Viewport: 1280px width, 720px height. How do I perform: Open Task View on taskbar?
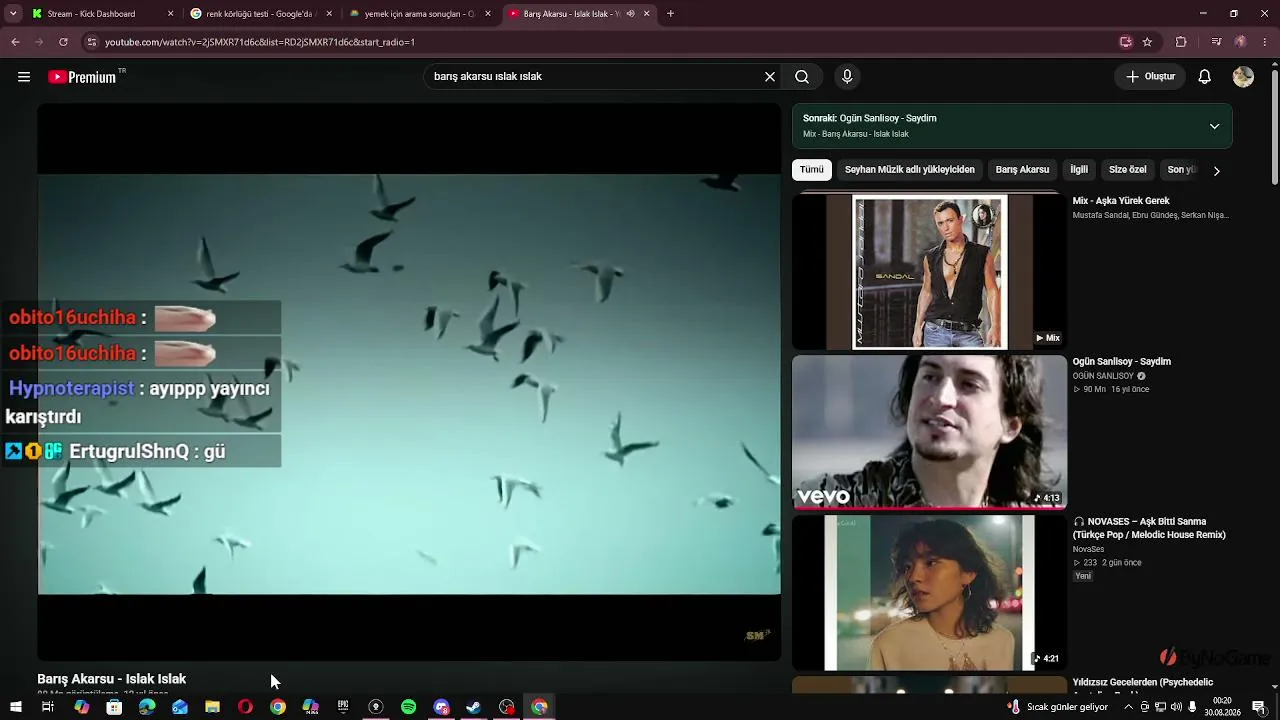coord(47,707)
